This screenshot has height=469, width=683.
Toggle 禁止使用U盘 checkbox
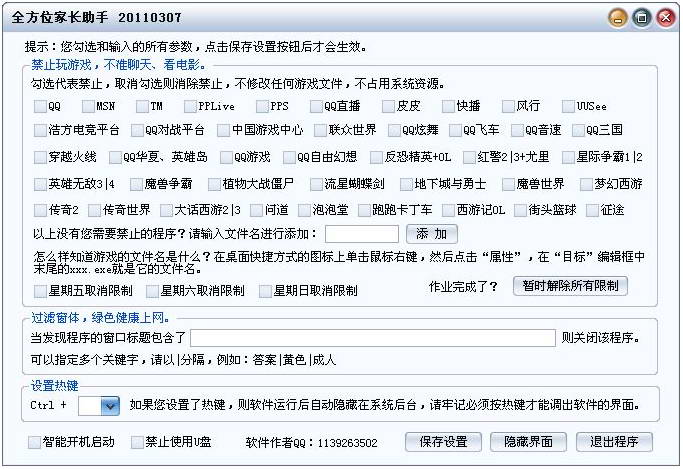point(137,442)
